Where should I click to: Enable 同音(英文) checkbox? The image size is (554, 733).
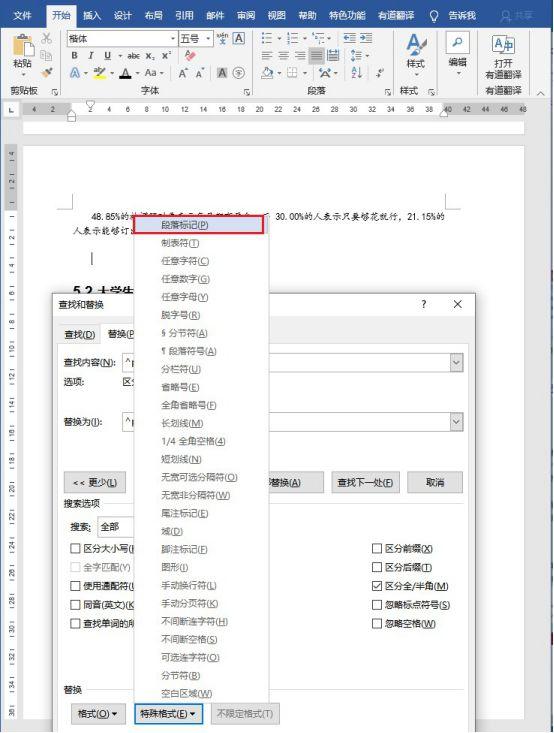click(75, 605)
